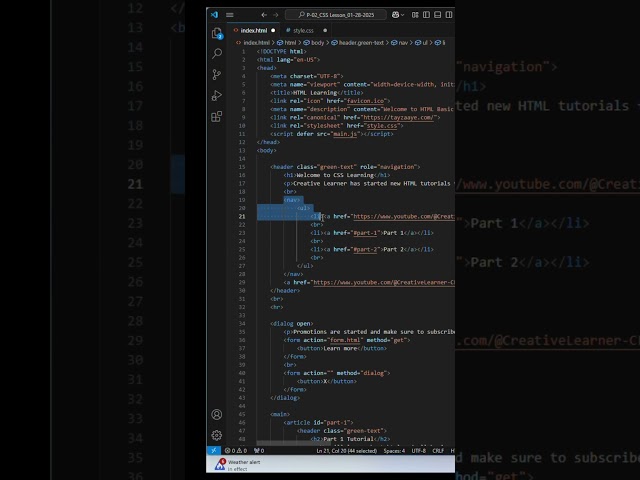This screenshot has height=480, width=640.
Task: Click ul in the breadcrumb
Action: pyautogui.click(x=425, y=42)
